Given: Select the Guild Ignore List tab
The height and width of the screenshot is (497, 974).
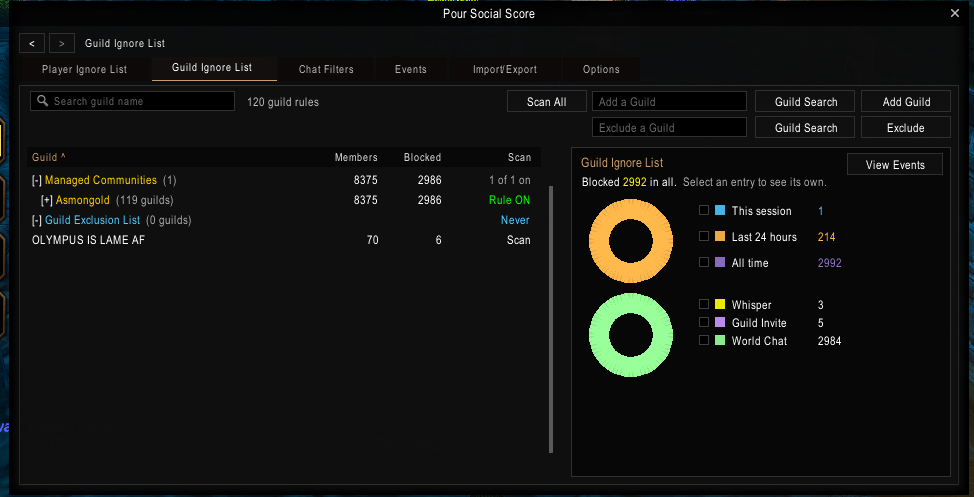Looking at the screenshot, I should click(212, 68).
